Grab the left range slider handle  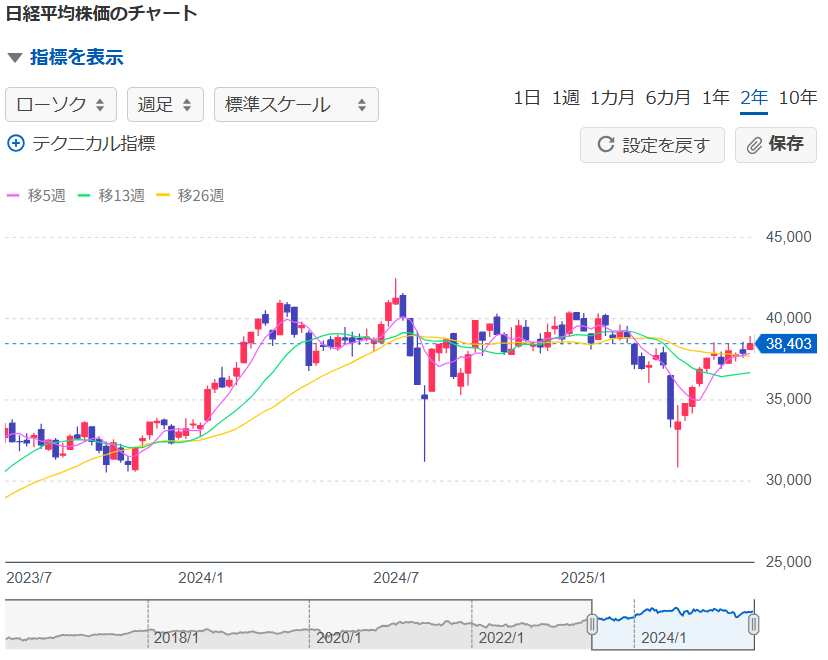[x=592, y=625]
